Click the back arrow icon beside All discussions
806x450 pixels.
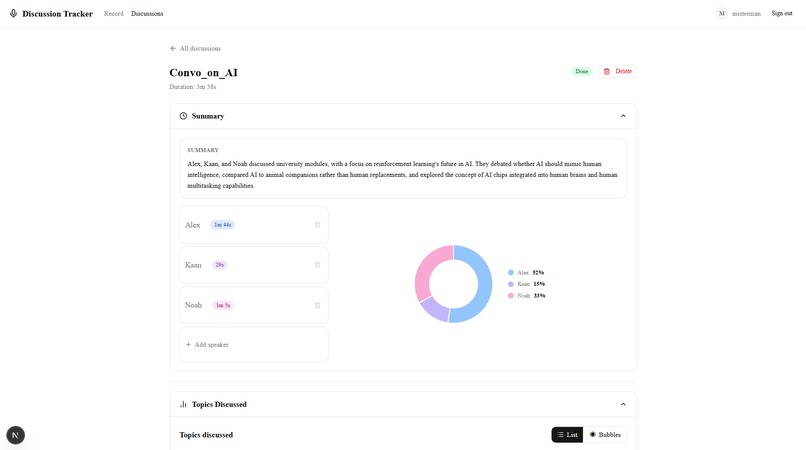click(173, 48)
